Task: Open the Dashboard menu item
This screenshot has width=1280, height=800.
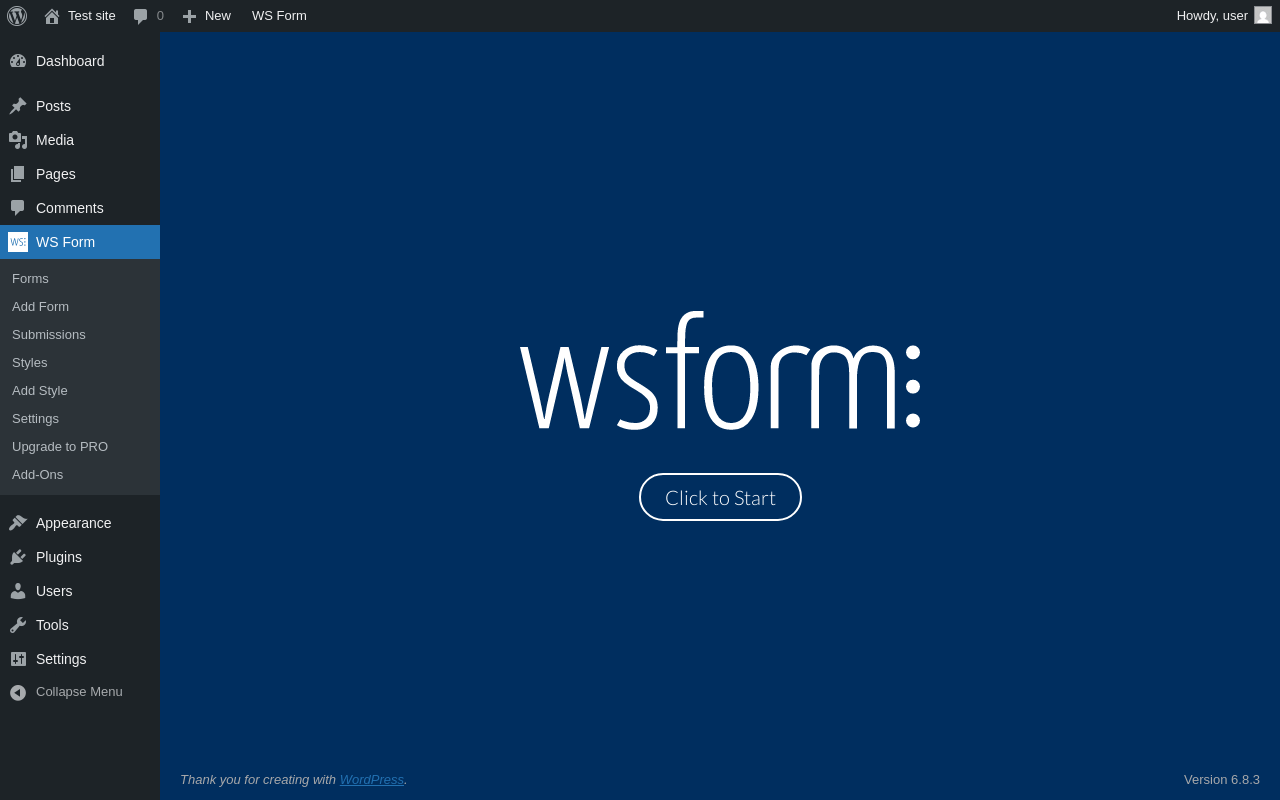Action: pyautogui.click(x=80, y=61)
